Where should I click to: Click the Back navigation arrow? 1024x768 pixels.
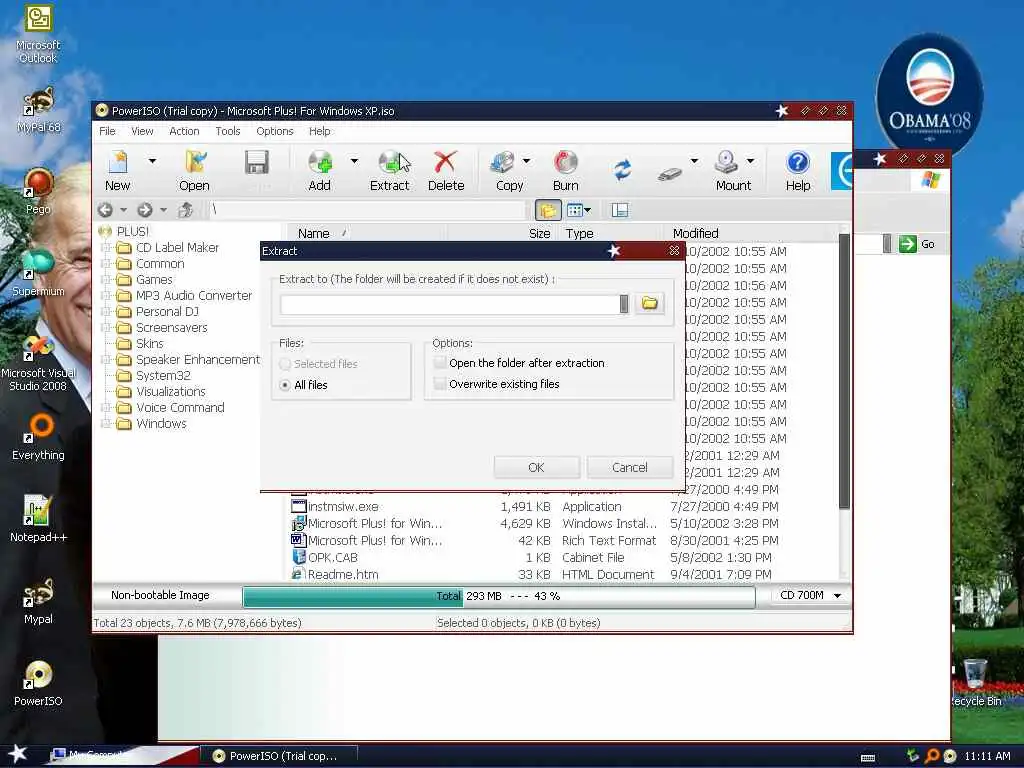pyautogui.click(x=105, y=210)
